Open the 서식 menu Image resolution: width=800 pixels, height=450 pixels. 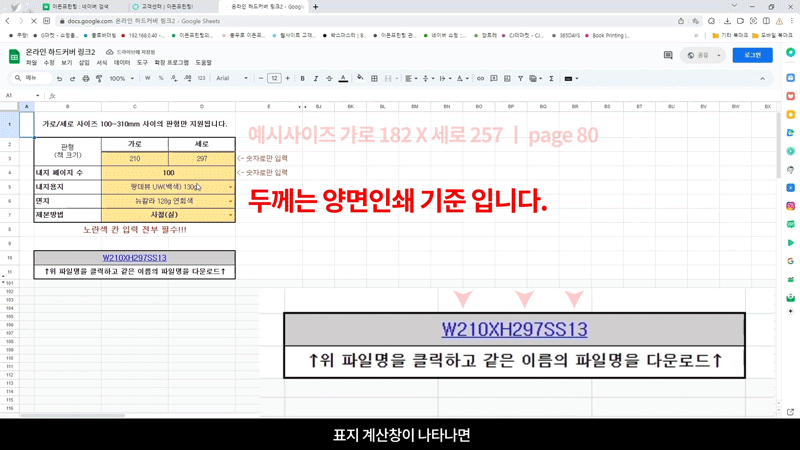tap(102, 63)
